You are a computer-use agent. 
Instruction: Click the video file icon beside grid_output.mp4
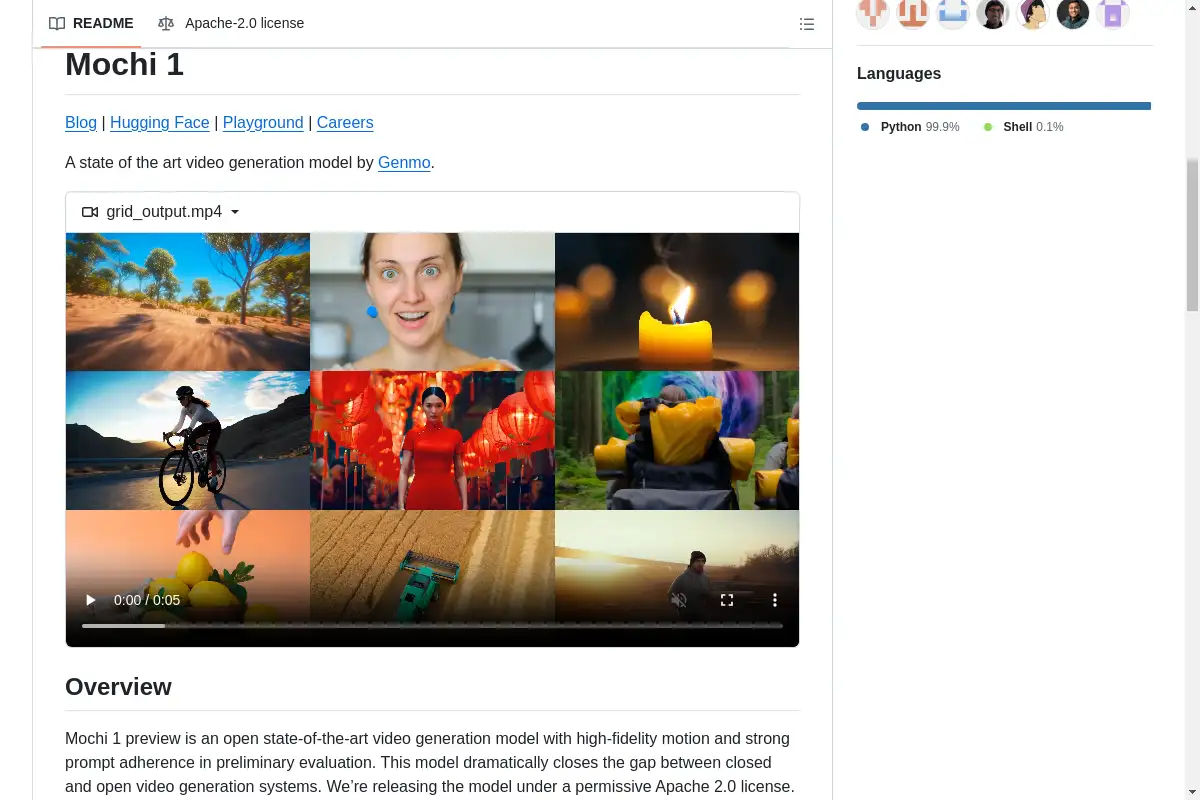coord(90,212)
